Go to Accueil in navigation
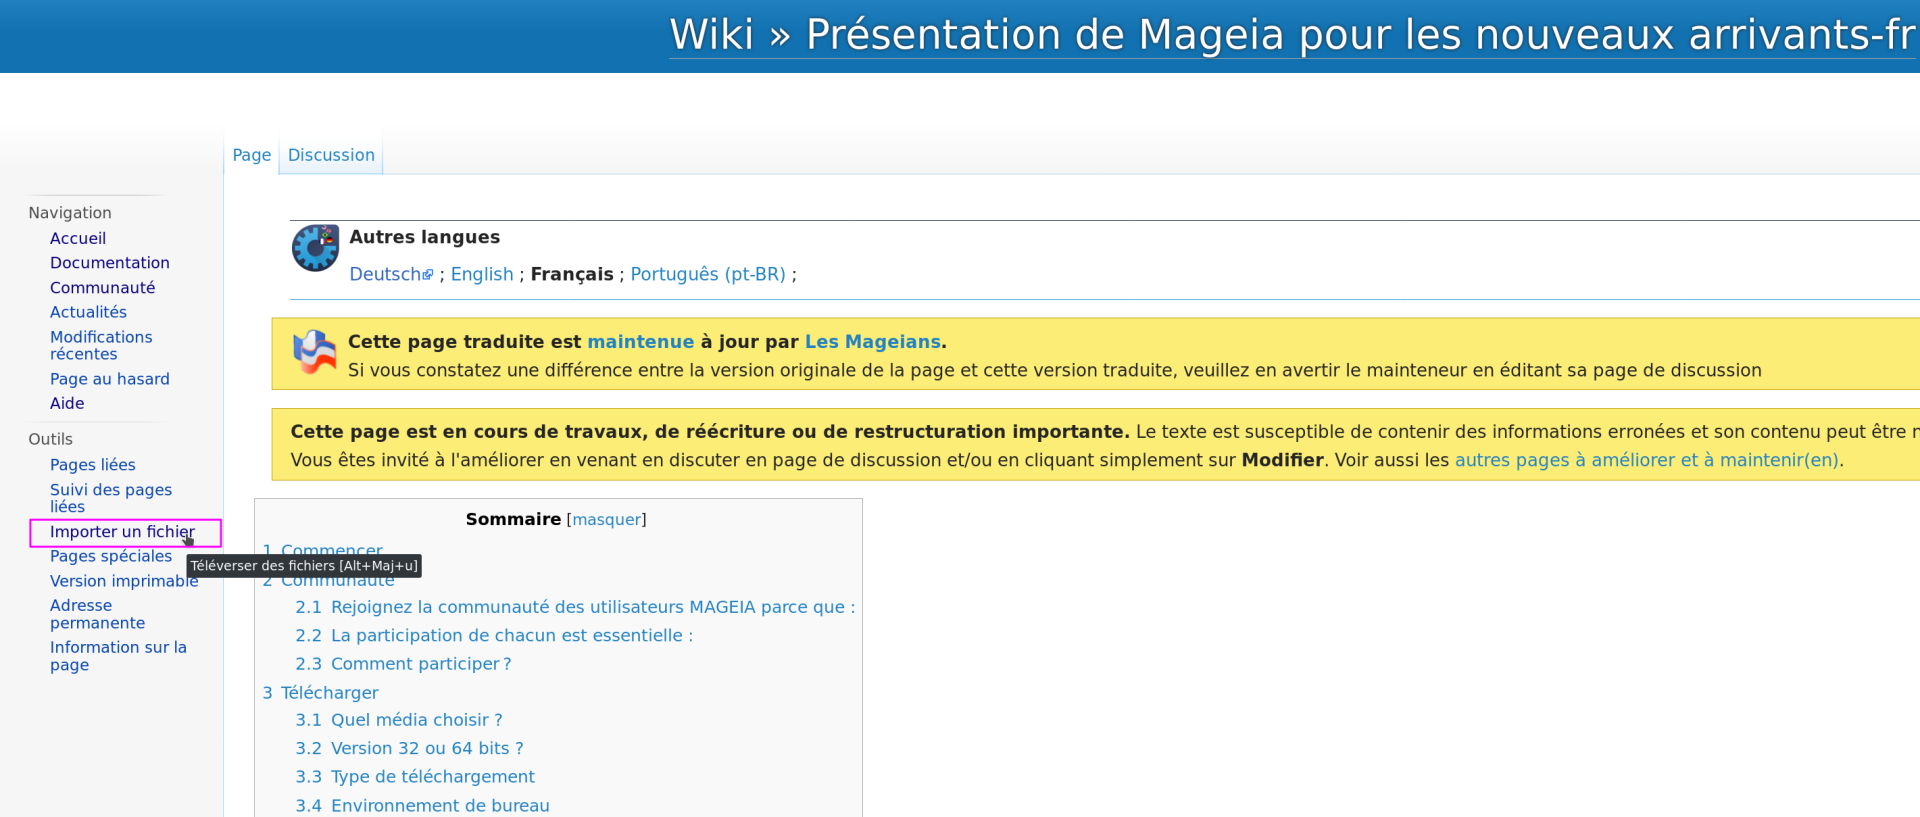 click(78, 238)
